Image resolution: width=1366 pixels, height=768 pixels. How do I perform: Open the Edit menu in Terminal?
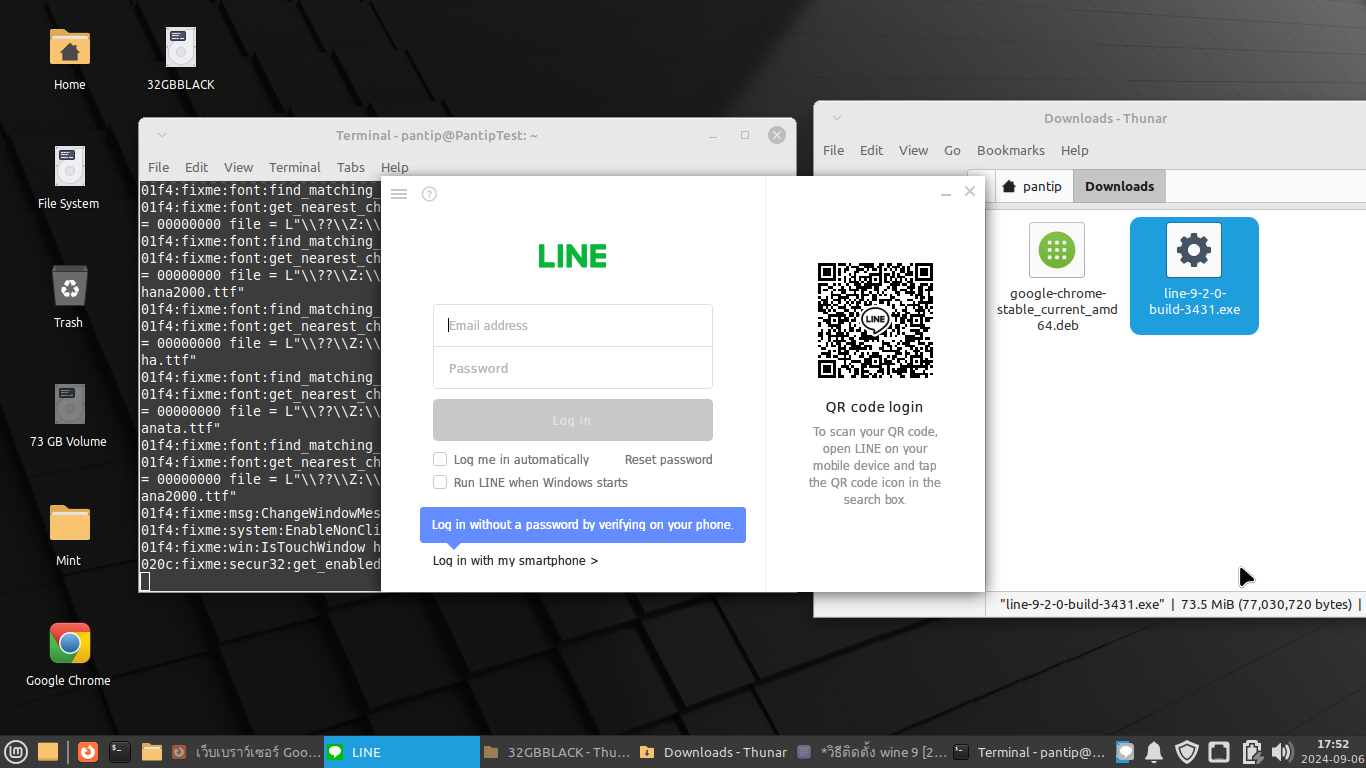(196, 167)
